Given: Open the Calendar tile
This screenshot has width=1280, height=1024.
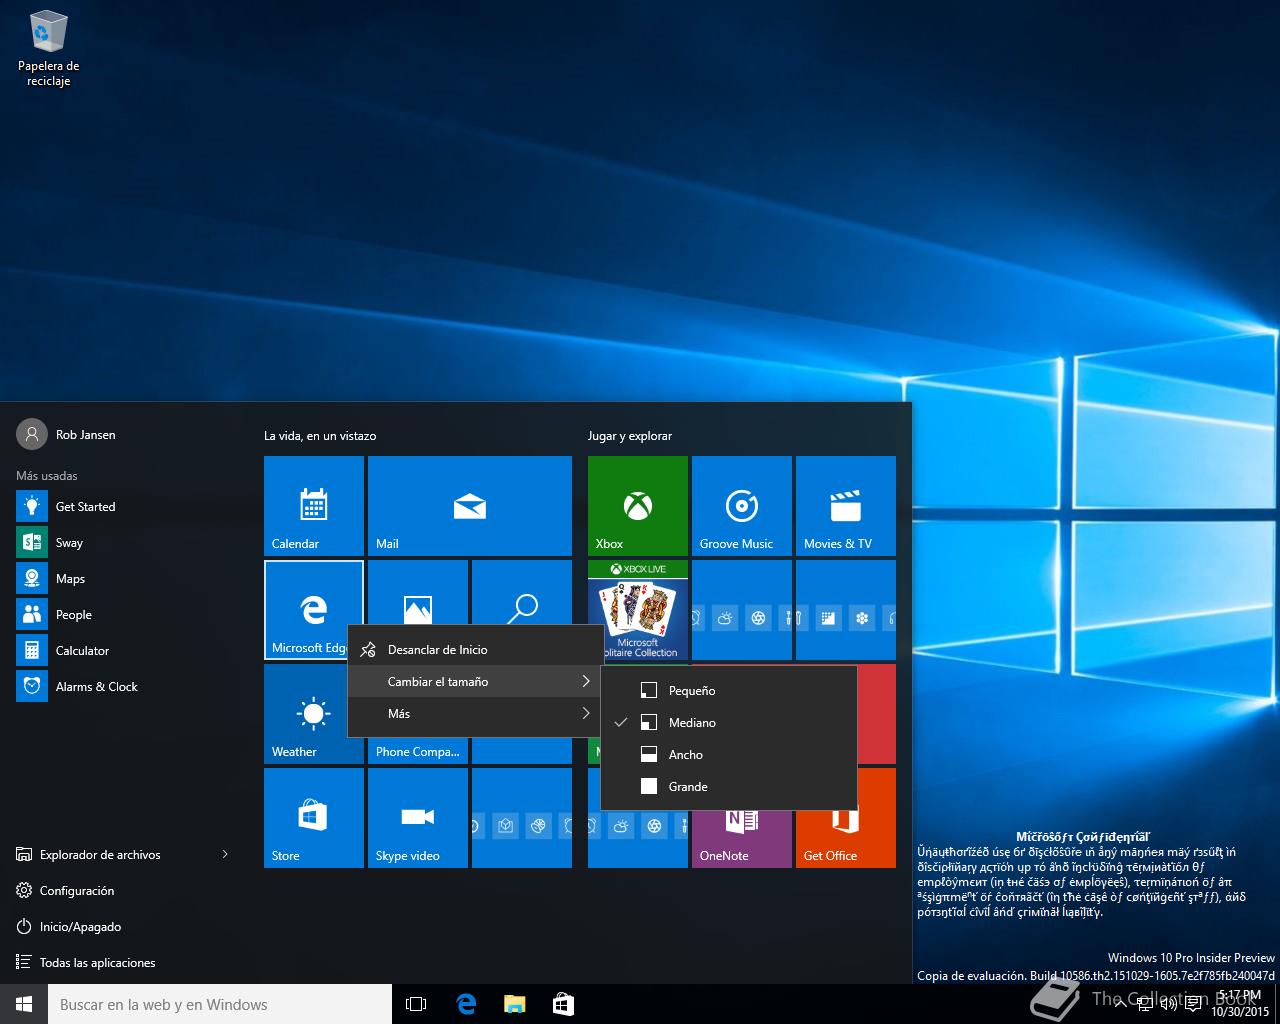Looking at the screenshot, I should [x=314, y=506].
